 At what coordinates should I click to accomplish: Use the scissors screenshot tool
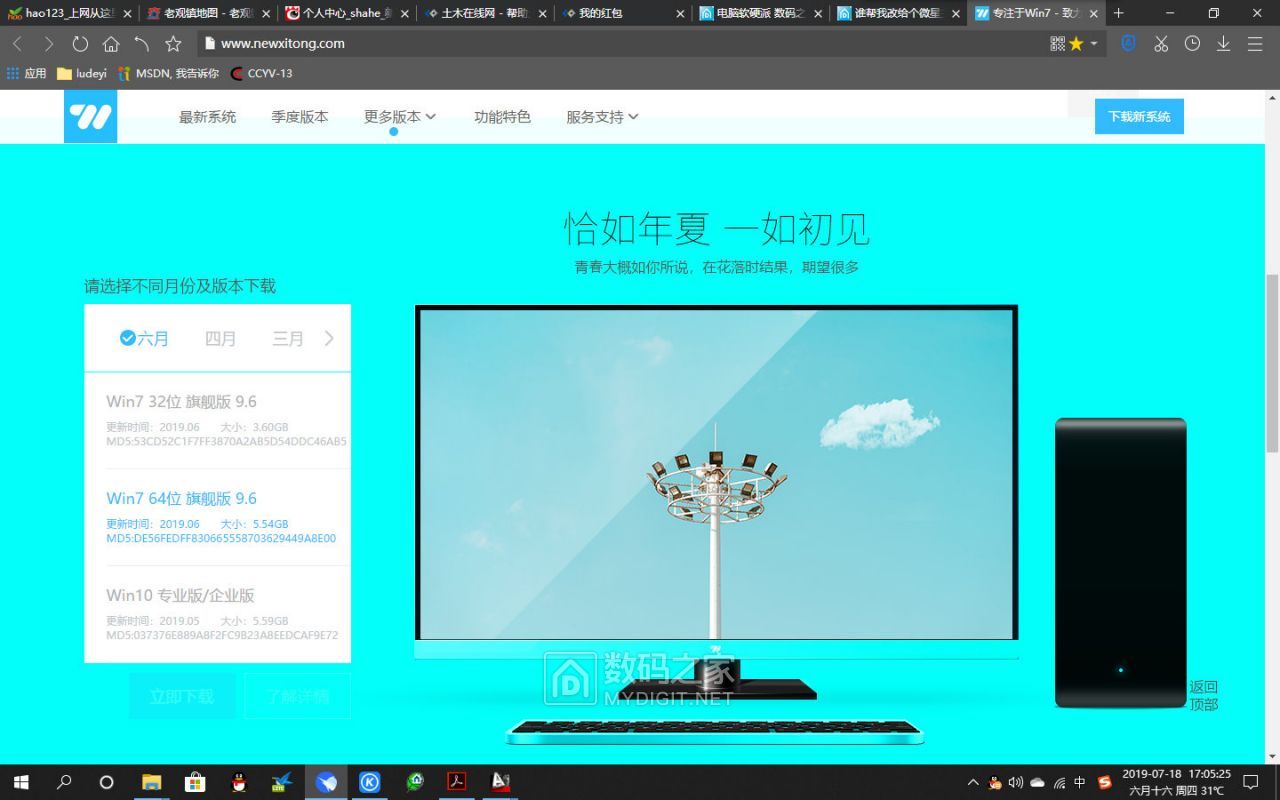1160,43
